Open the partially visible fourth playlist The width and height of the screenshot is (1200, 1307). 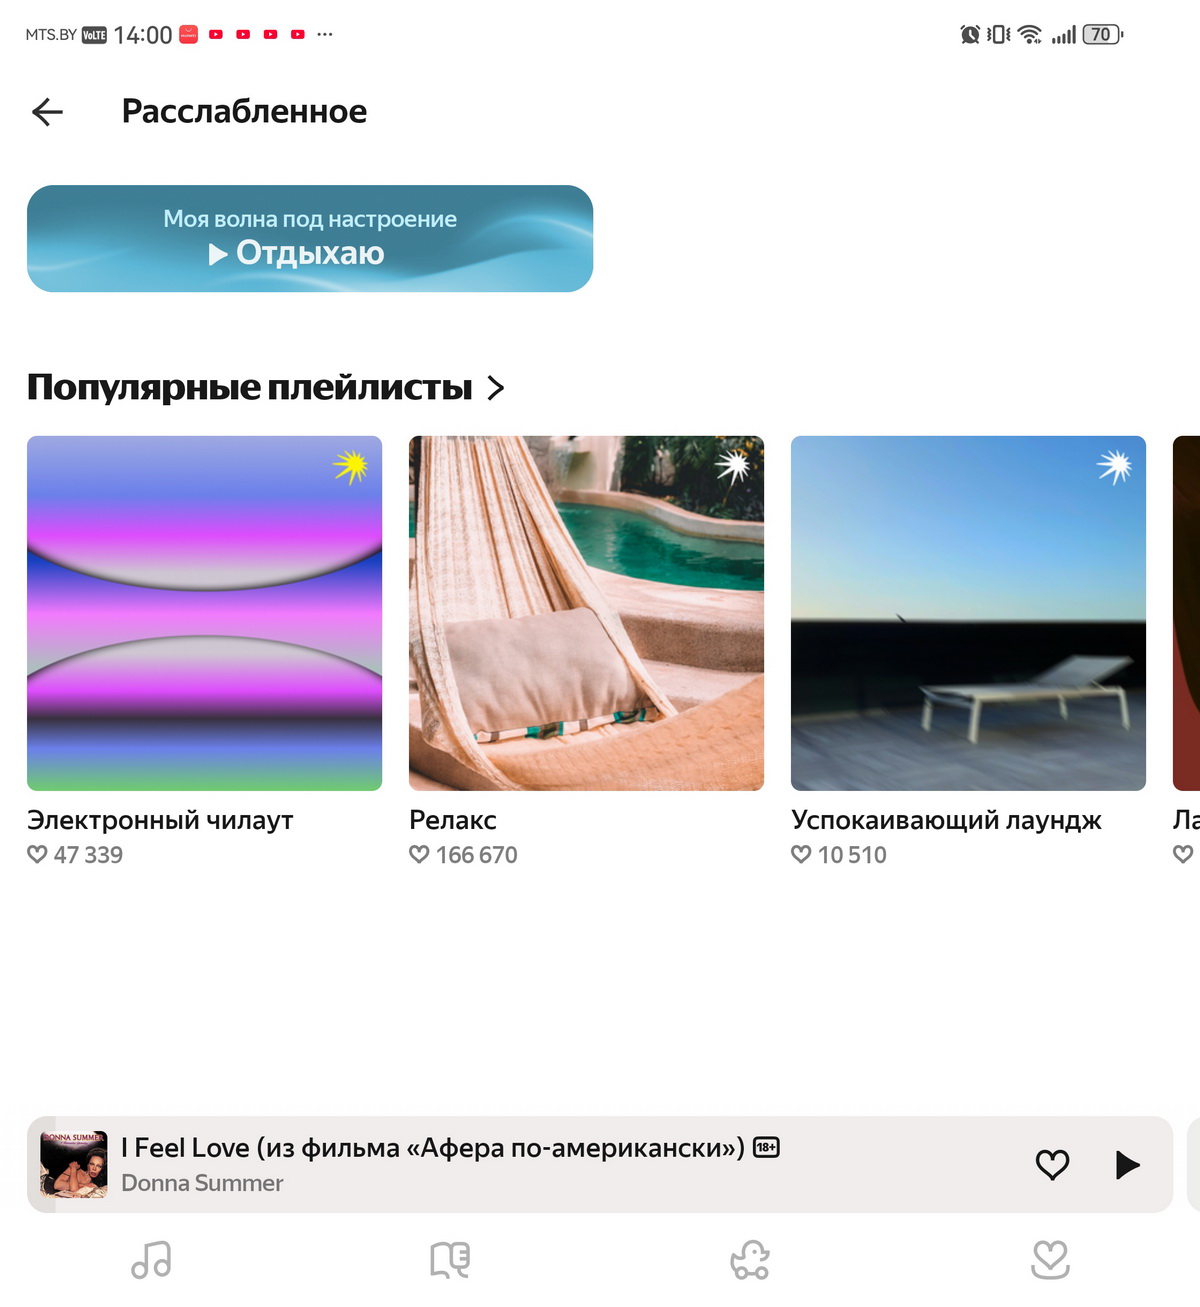coord(1186,613)
